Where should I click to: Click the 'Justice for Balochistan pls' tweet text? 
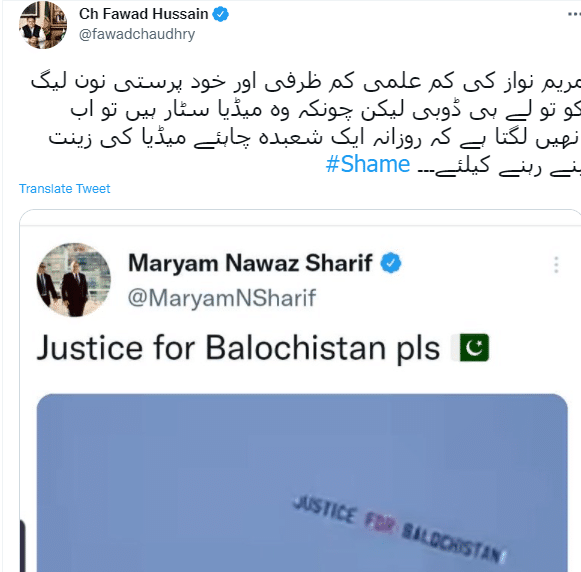tap(238, 348)
